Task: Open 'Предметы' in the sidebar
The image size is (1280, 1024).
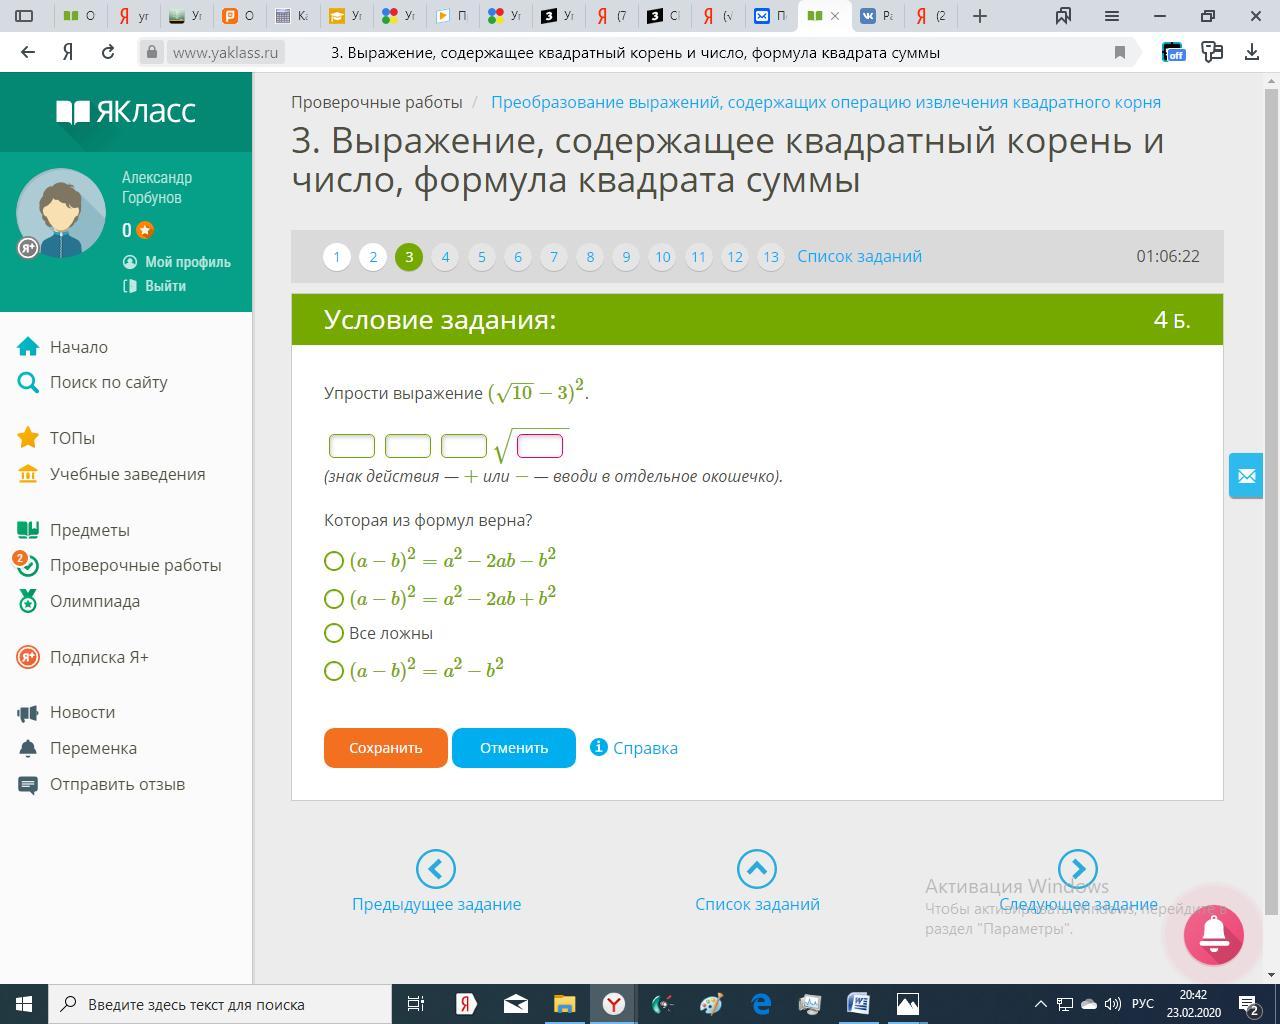Action: pyautogui.click(x=89, y=530)
